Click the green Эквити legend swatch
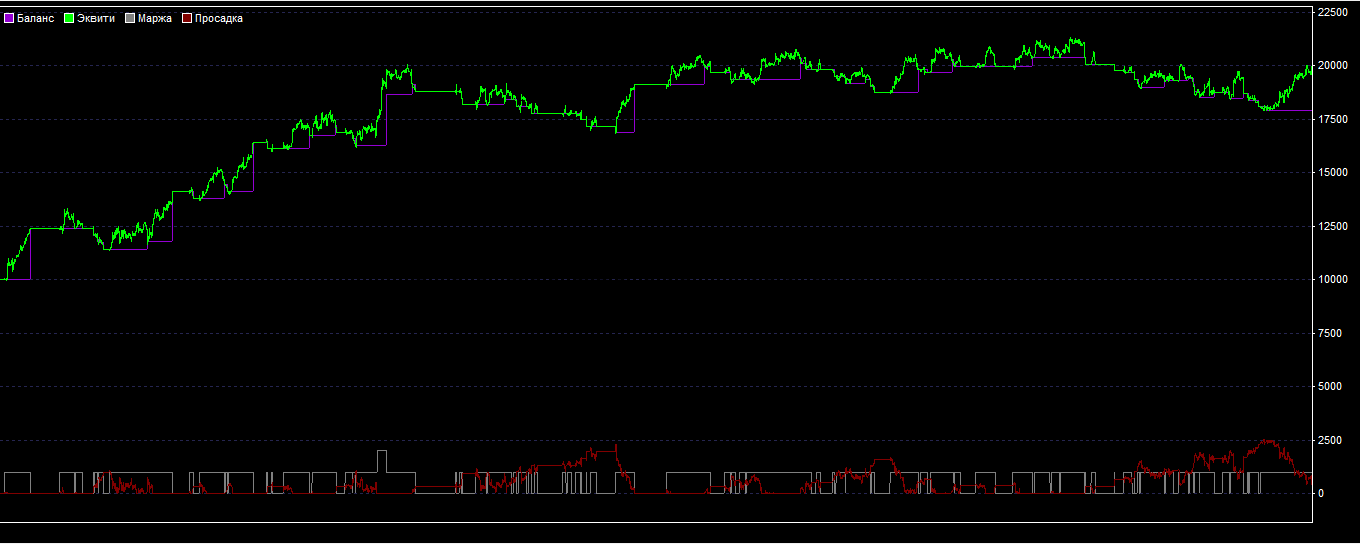Screen dimensions: 1360x544 pyautogui.click(x=70, y=18)
